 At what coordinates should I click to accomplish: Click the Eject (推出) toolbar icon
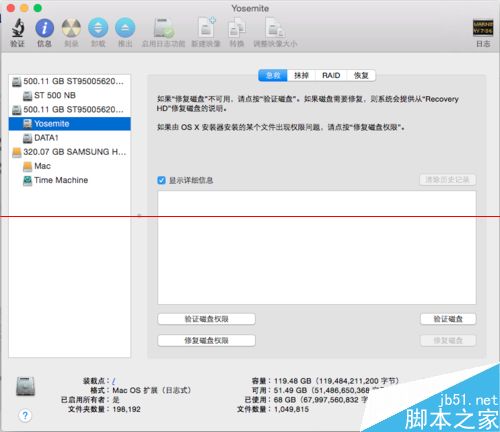pos(125,28)
